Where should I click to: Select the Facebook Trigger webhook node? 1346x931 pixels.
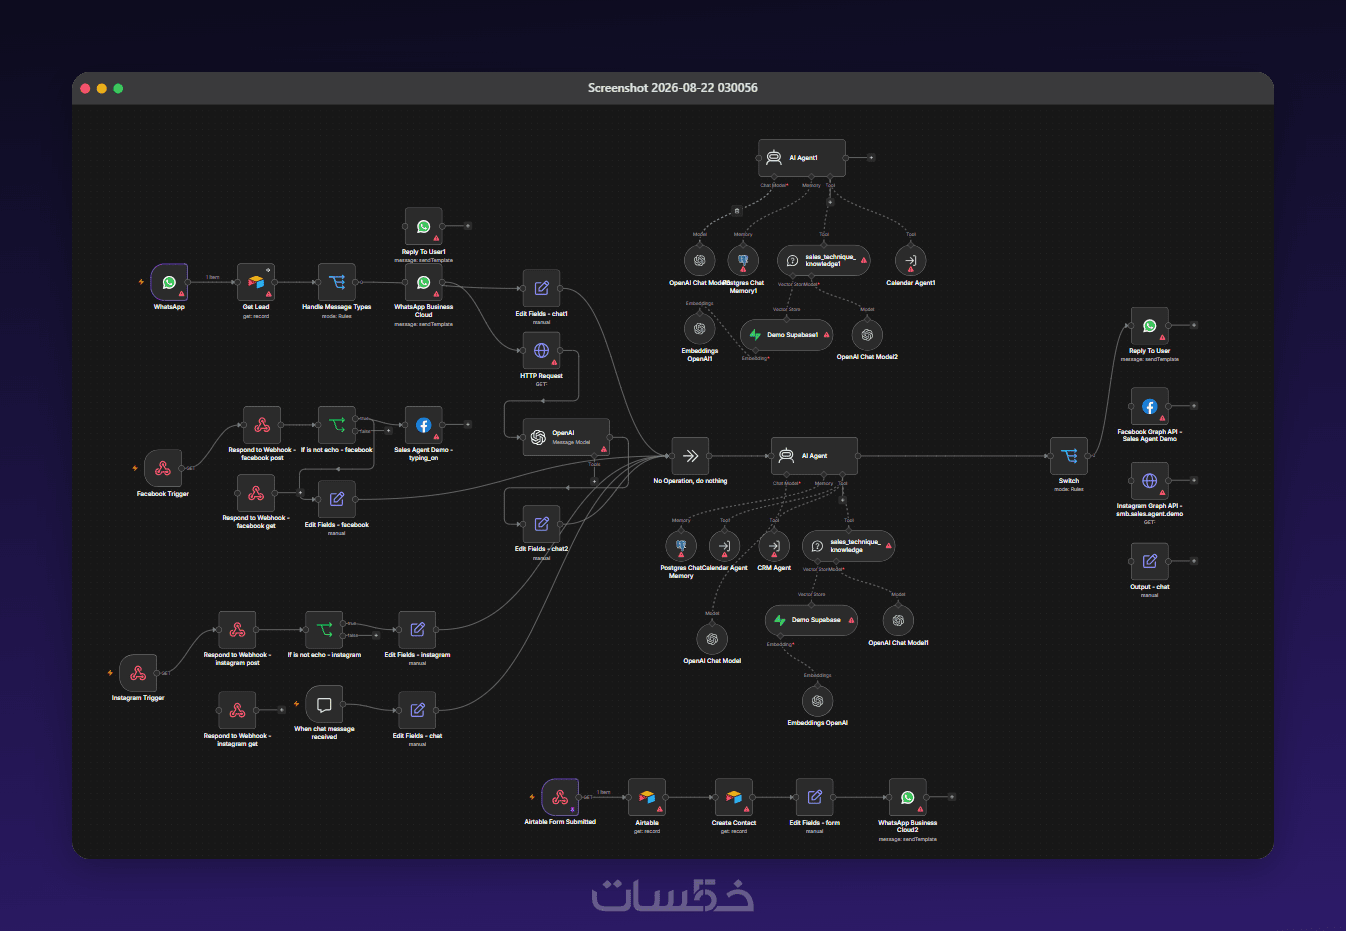click(163, 468)
